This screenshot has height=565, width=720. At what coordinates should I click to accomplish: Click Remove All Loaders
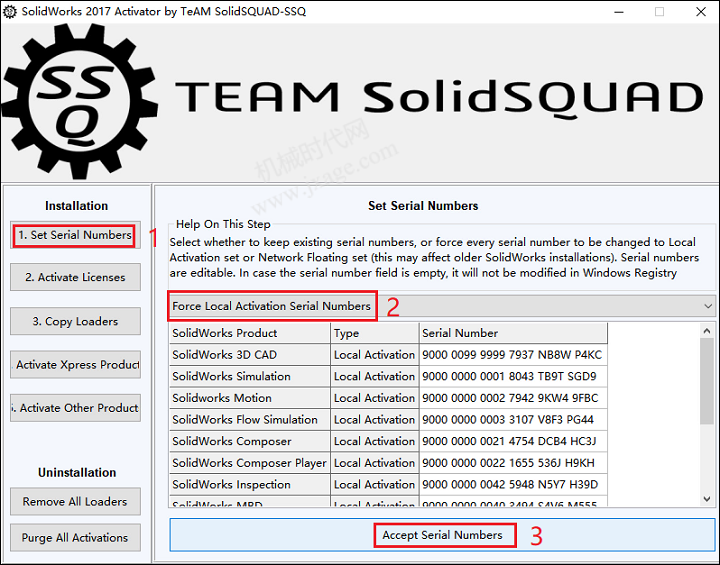75,501
